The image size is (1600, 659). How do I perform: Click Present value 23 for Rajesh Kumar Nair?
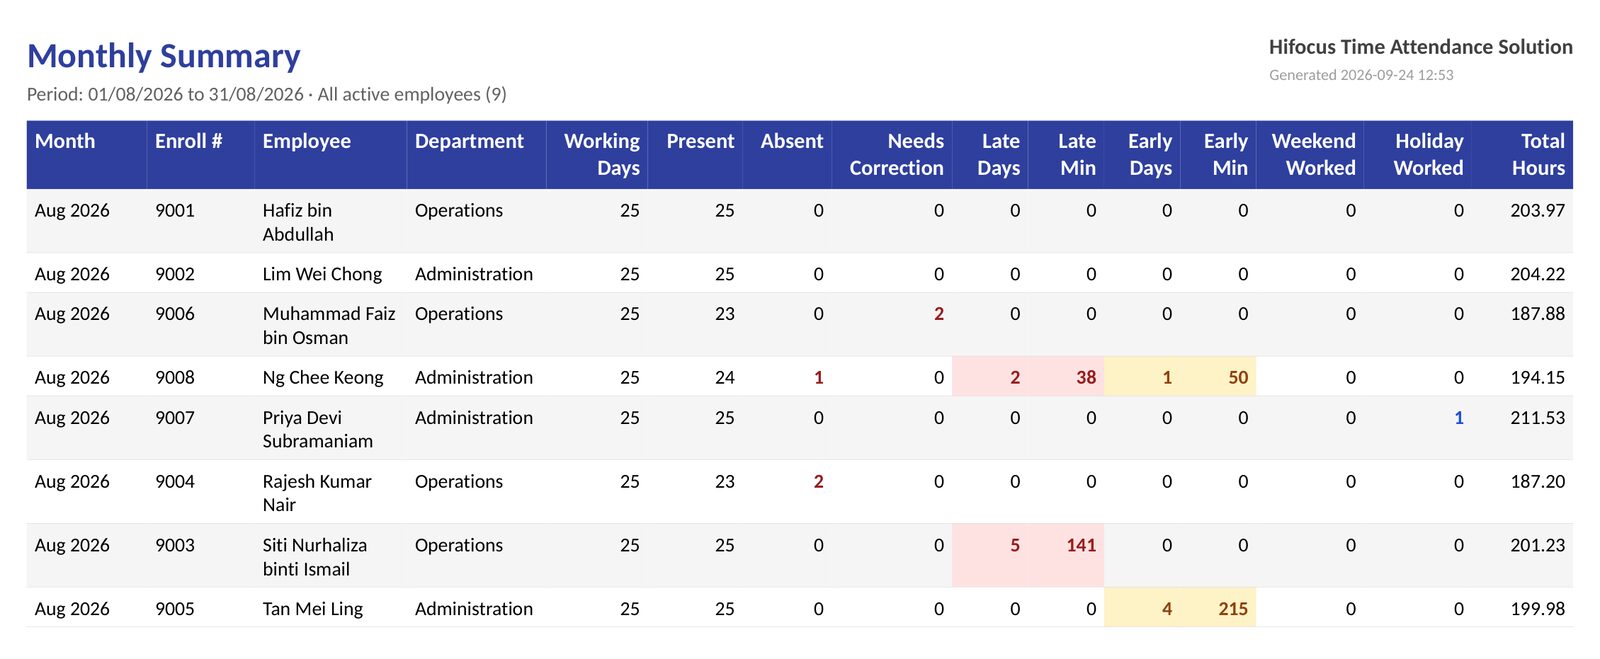pyautogui.click(x=725, y=482)
